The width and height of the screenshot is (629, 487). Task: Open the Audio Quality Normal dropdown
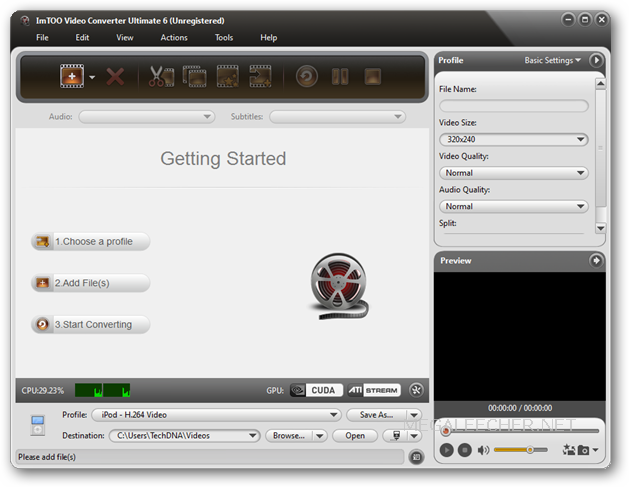pyautogui.click(x=514, y=206)
